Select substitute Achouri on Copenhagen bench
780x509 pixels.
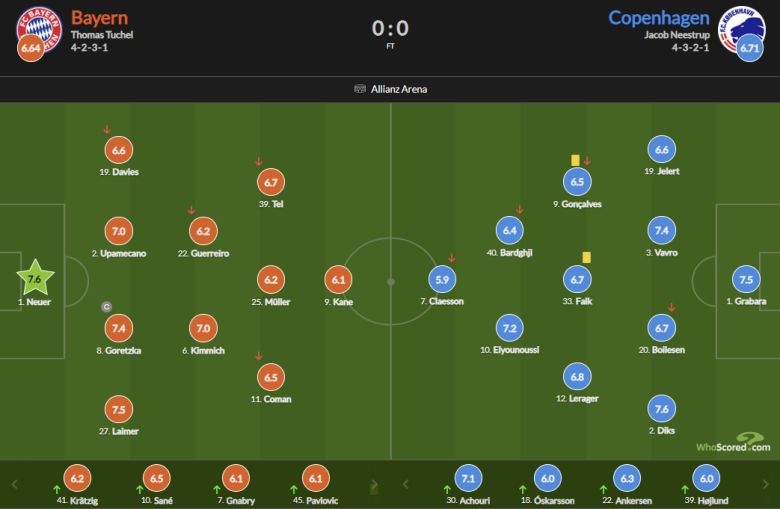tap(468, 479)
